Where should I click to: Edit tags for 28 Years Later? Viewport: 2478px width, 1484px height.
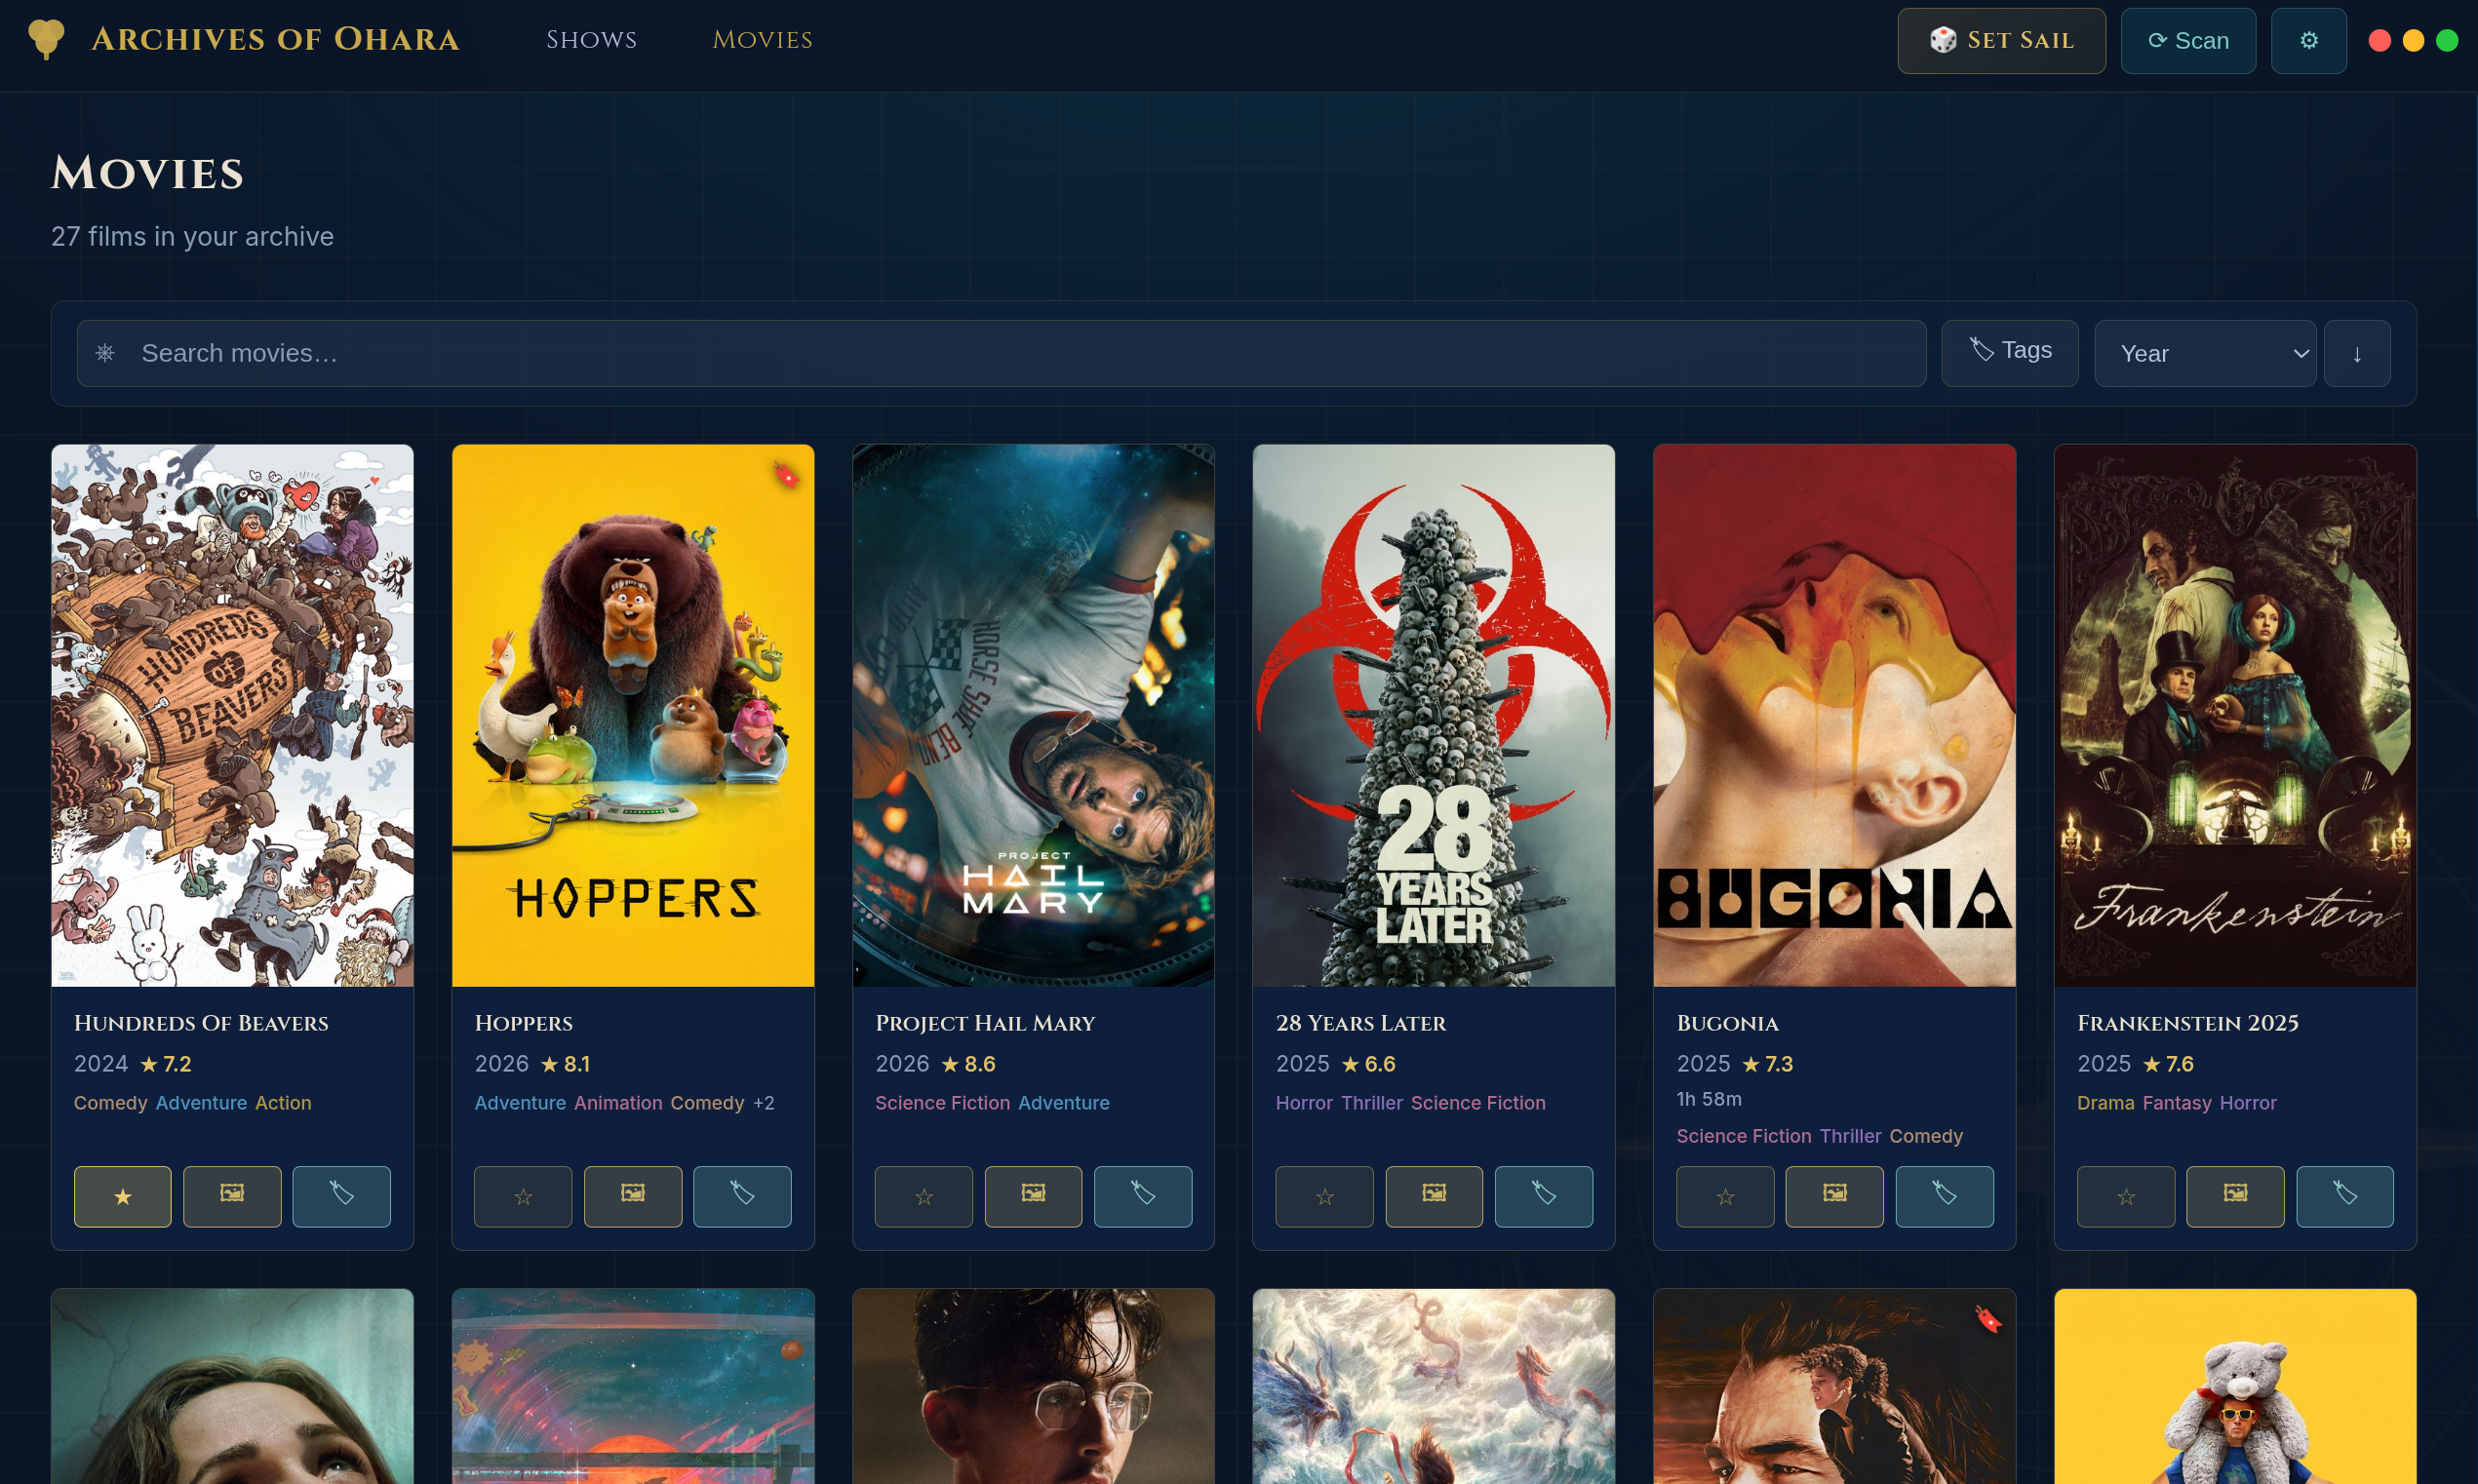(x=1544, y=1196)
